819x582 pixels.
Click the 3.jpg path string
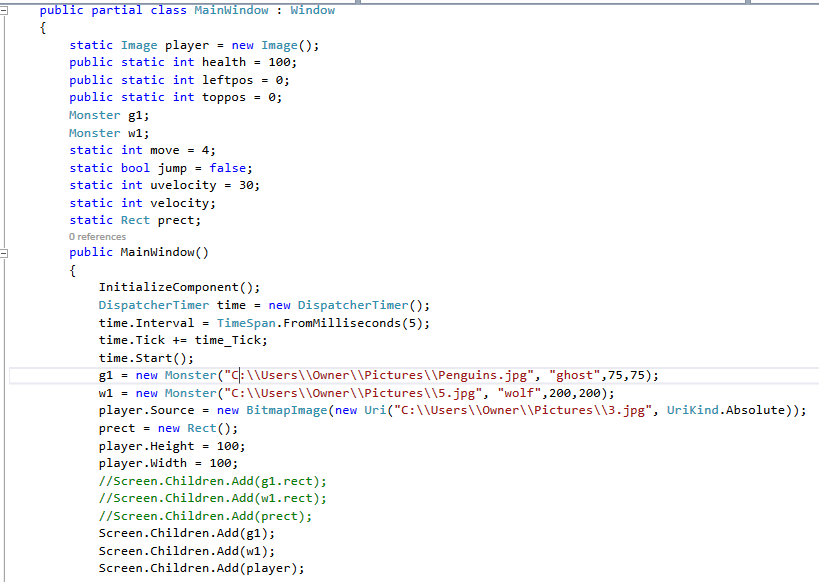[x=522, y=410]
